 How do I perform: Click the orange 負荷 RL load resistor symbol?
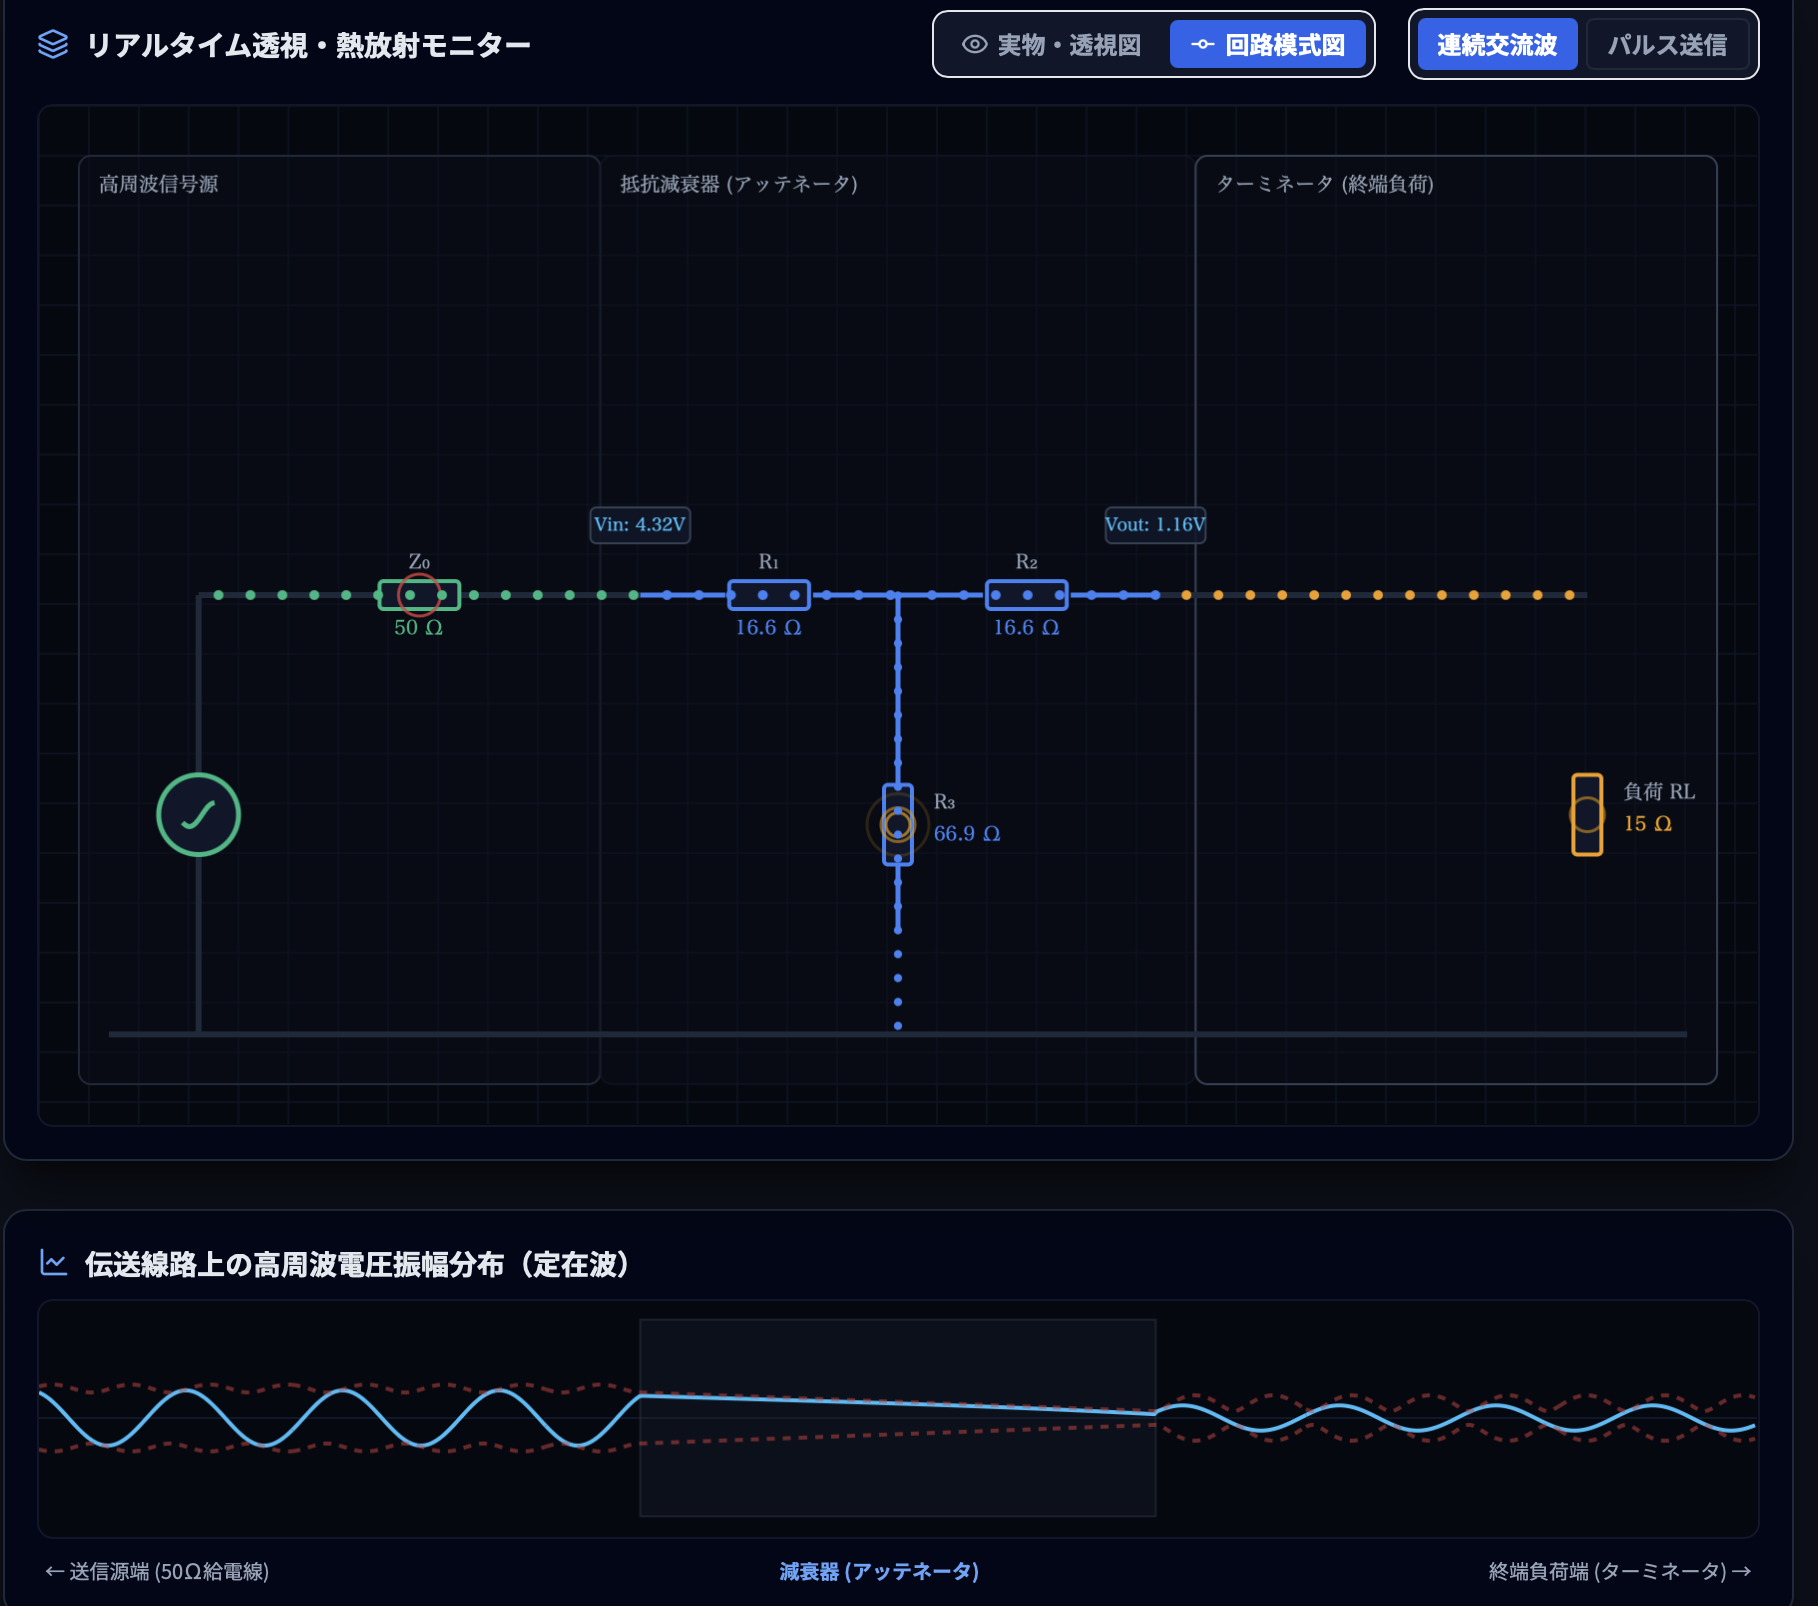coord(1587,815)
